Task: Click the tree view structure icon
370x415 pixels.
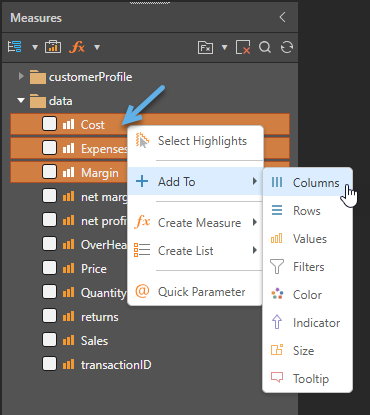Action: point(15,47)
